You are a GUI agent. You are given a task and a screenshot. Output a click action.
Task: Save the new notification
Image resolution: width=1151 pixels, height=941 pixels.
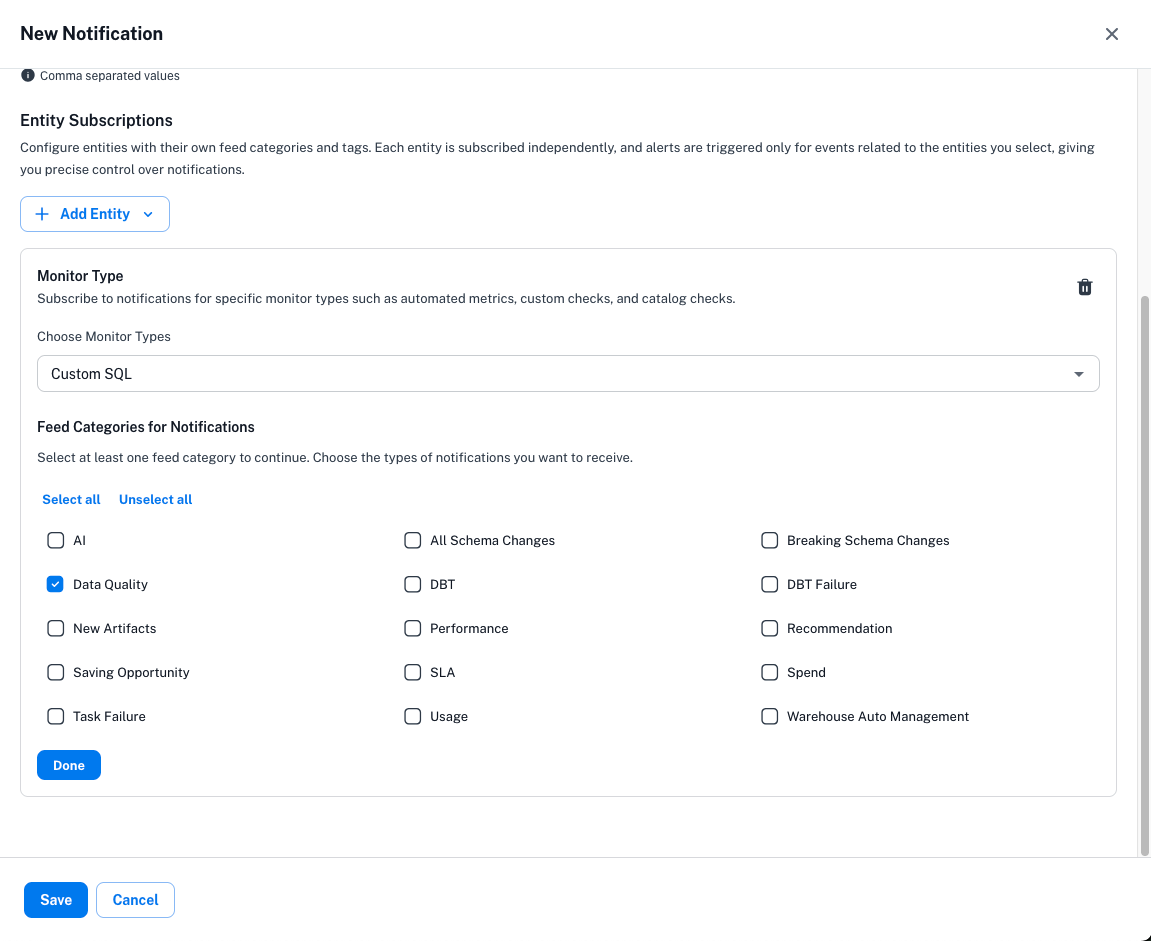pos(56,900)
